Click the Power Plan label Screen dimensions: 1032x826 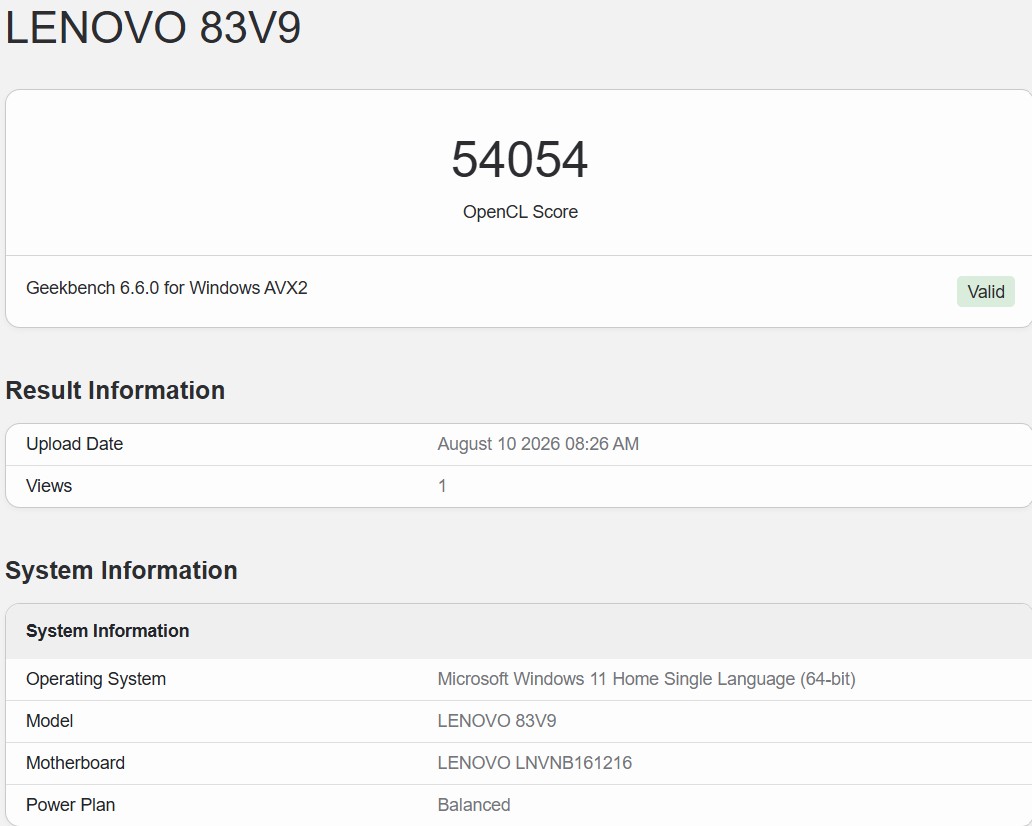pyautogui.click(x=70, y=805)
